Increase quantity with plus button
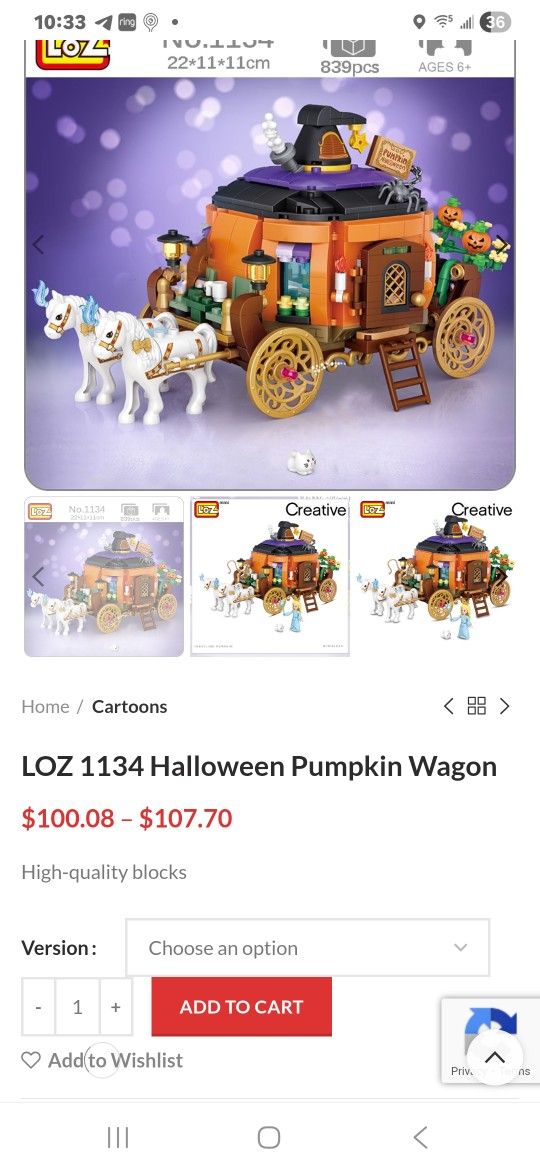The height and width of the screenshot is (1170, 540). point(116,1007)
